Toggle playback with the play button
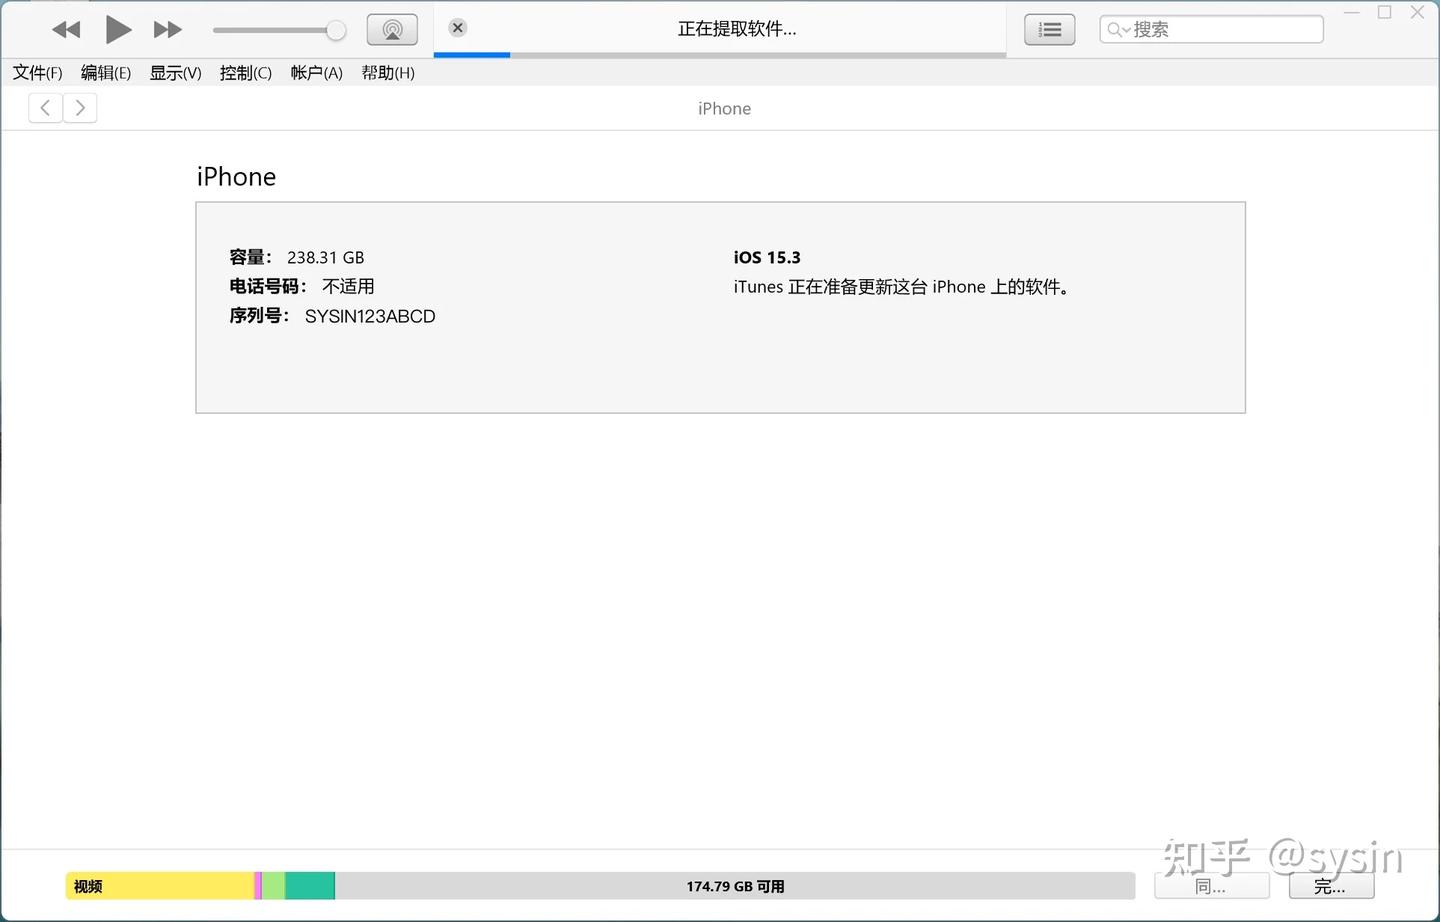This screenshot has width=1440, height=922. [x=117, y=29]
